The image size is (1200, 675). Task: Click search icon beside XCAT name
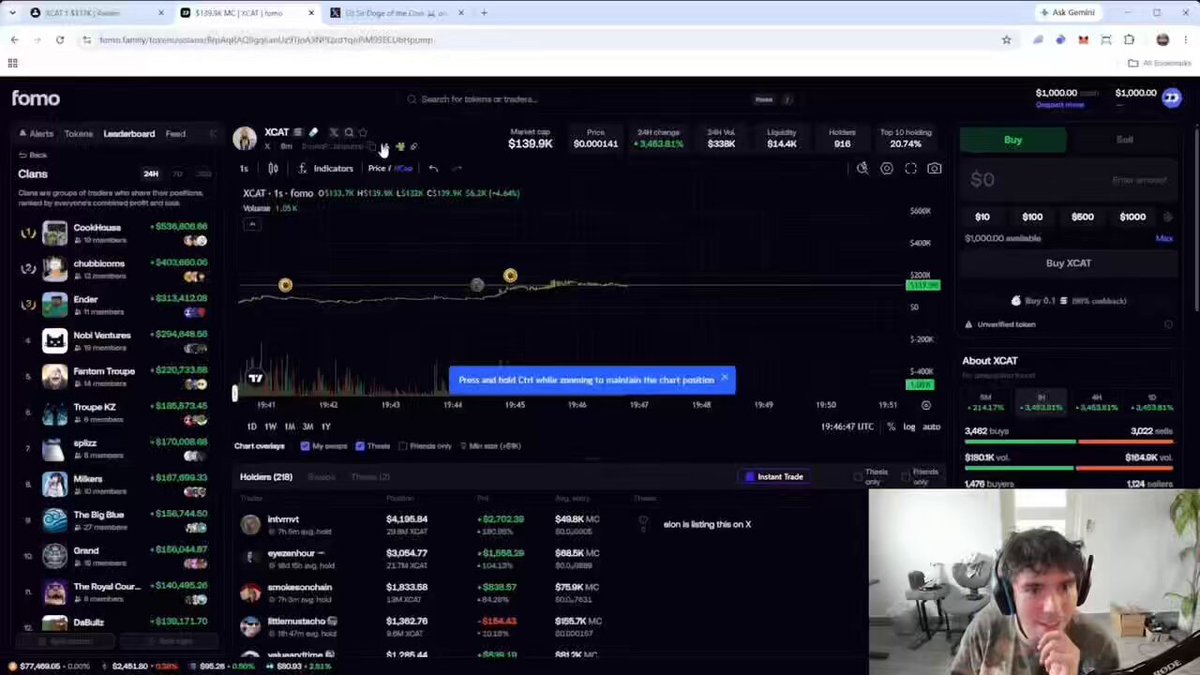[x=349, y=132]
